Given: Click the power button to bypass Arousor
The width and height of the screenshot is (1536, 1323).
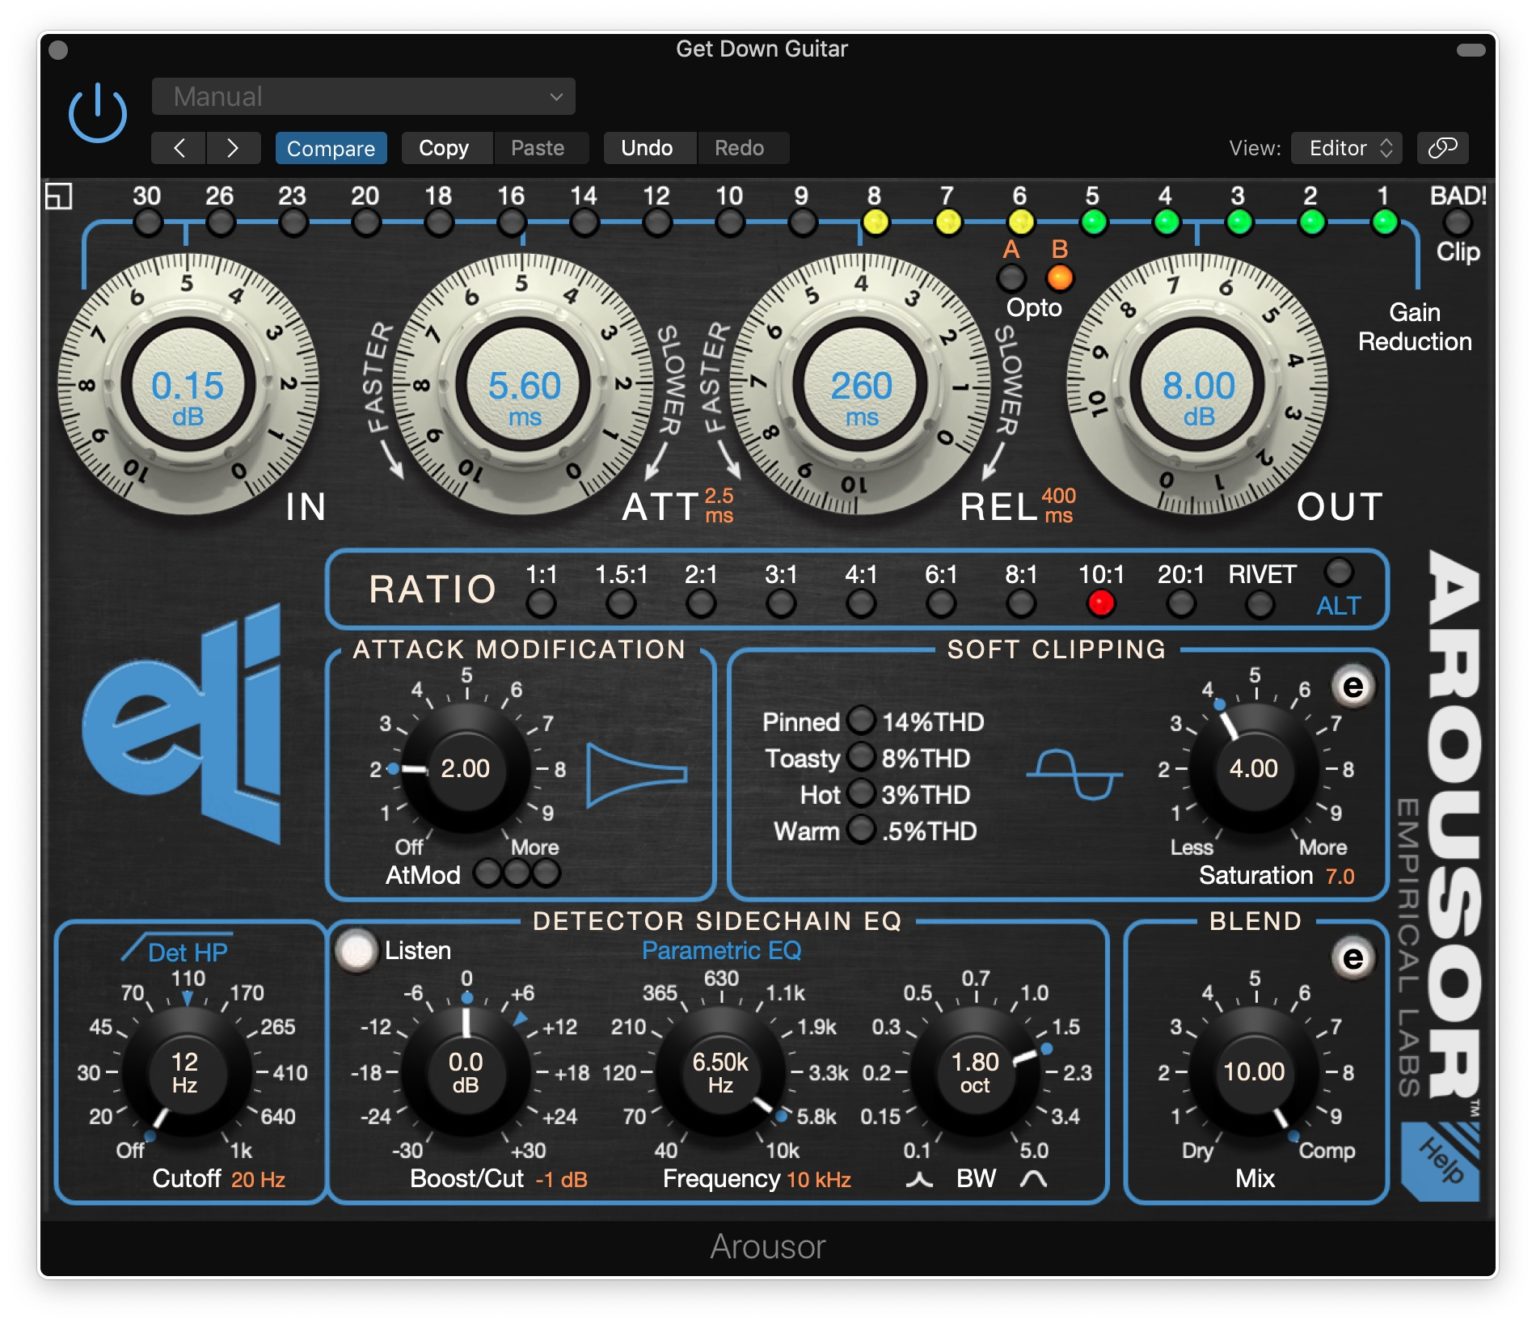Looking at the screenshot, I should (97, 112).
